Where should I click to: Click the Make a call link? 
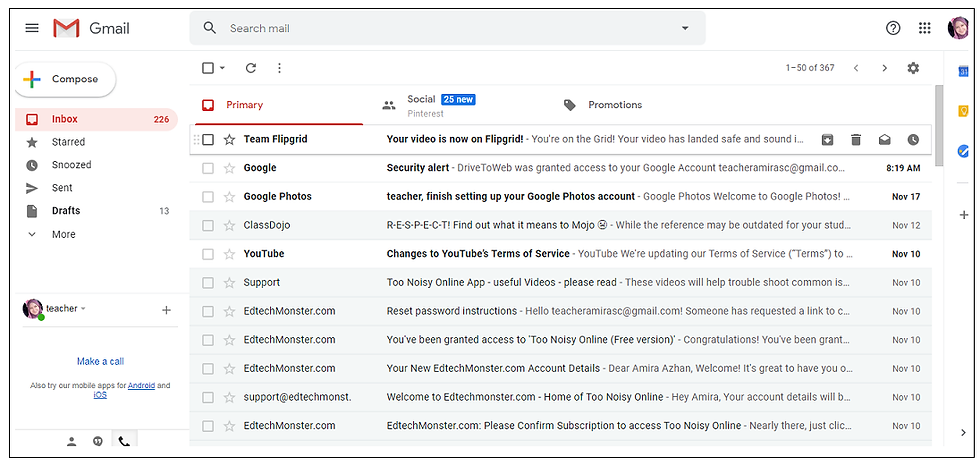tap(100, 361)
